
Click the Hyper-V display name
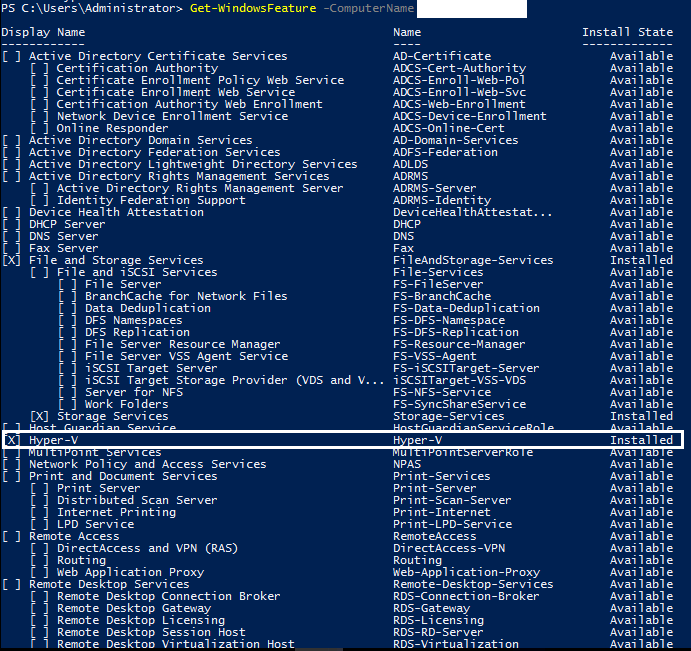coord(53,440)
